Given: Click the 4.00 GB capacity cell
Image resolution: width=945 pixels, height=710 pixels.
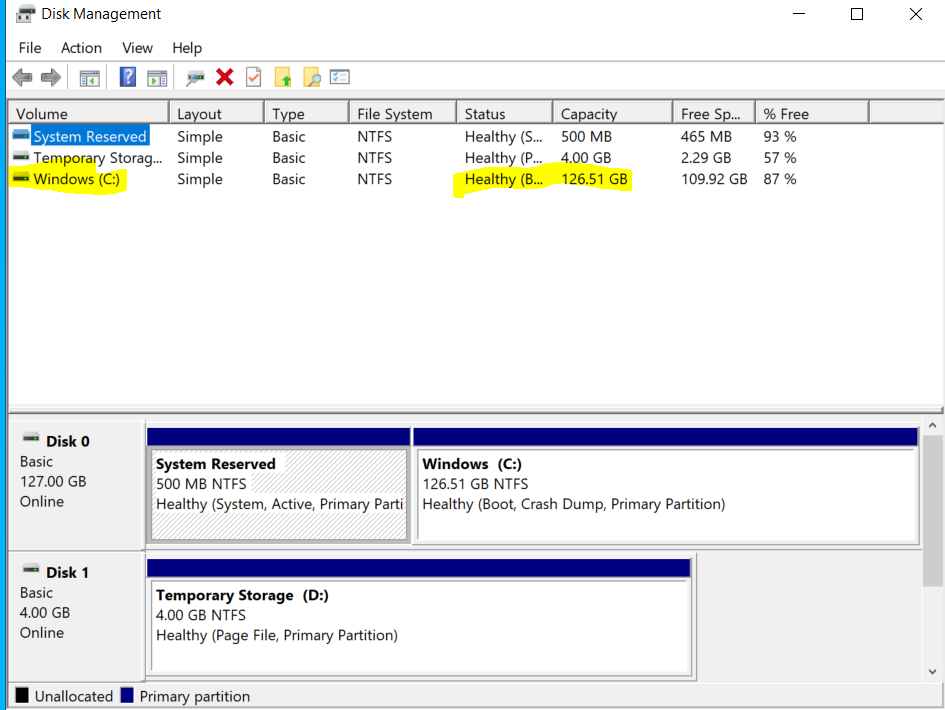Looking at the screenshot, I should 586,158.
